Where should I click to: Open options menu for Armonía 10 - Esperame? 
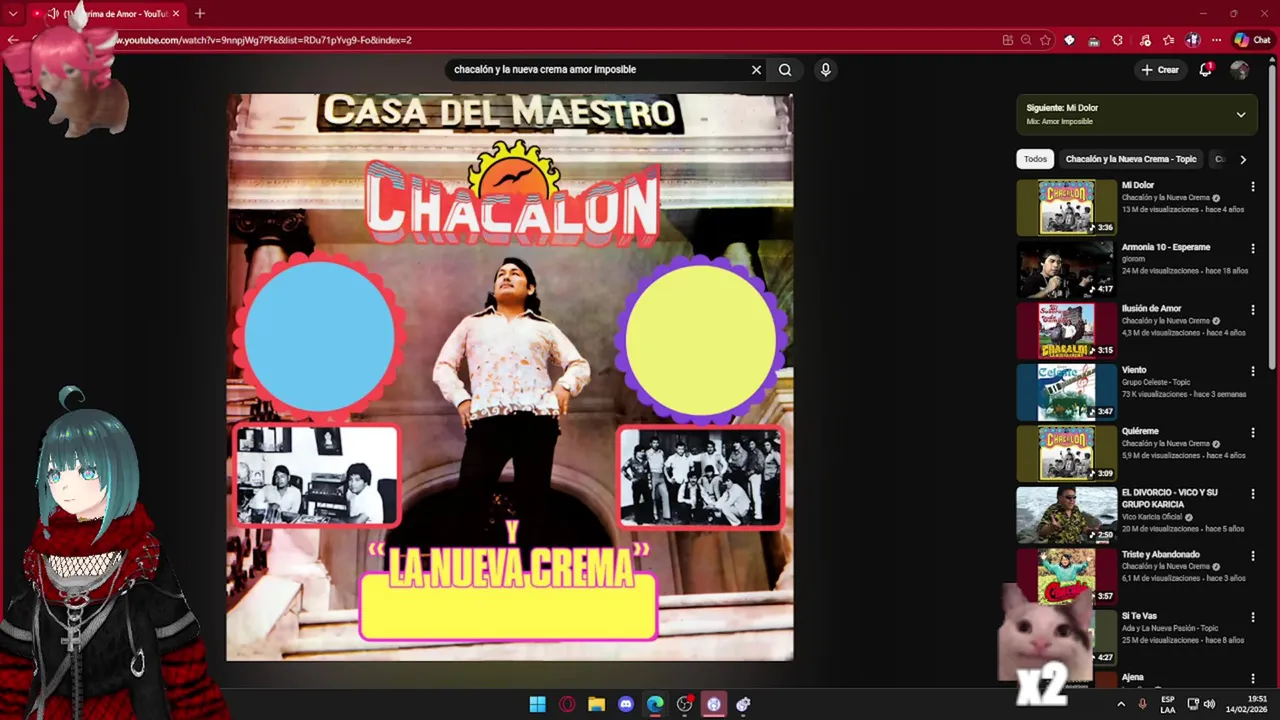tap(1253, 248)
